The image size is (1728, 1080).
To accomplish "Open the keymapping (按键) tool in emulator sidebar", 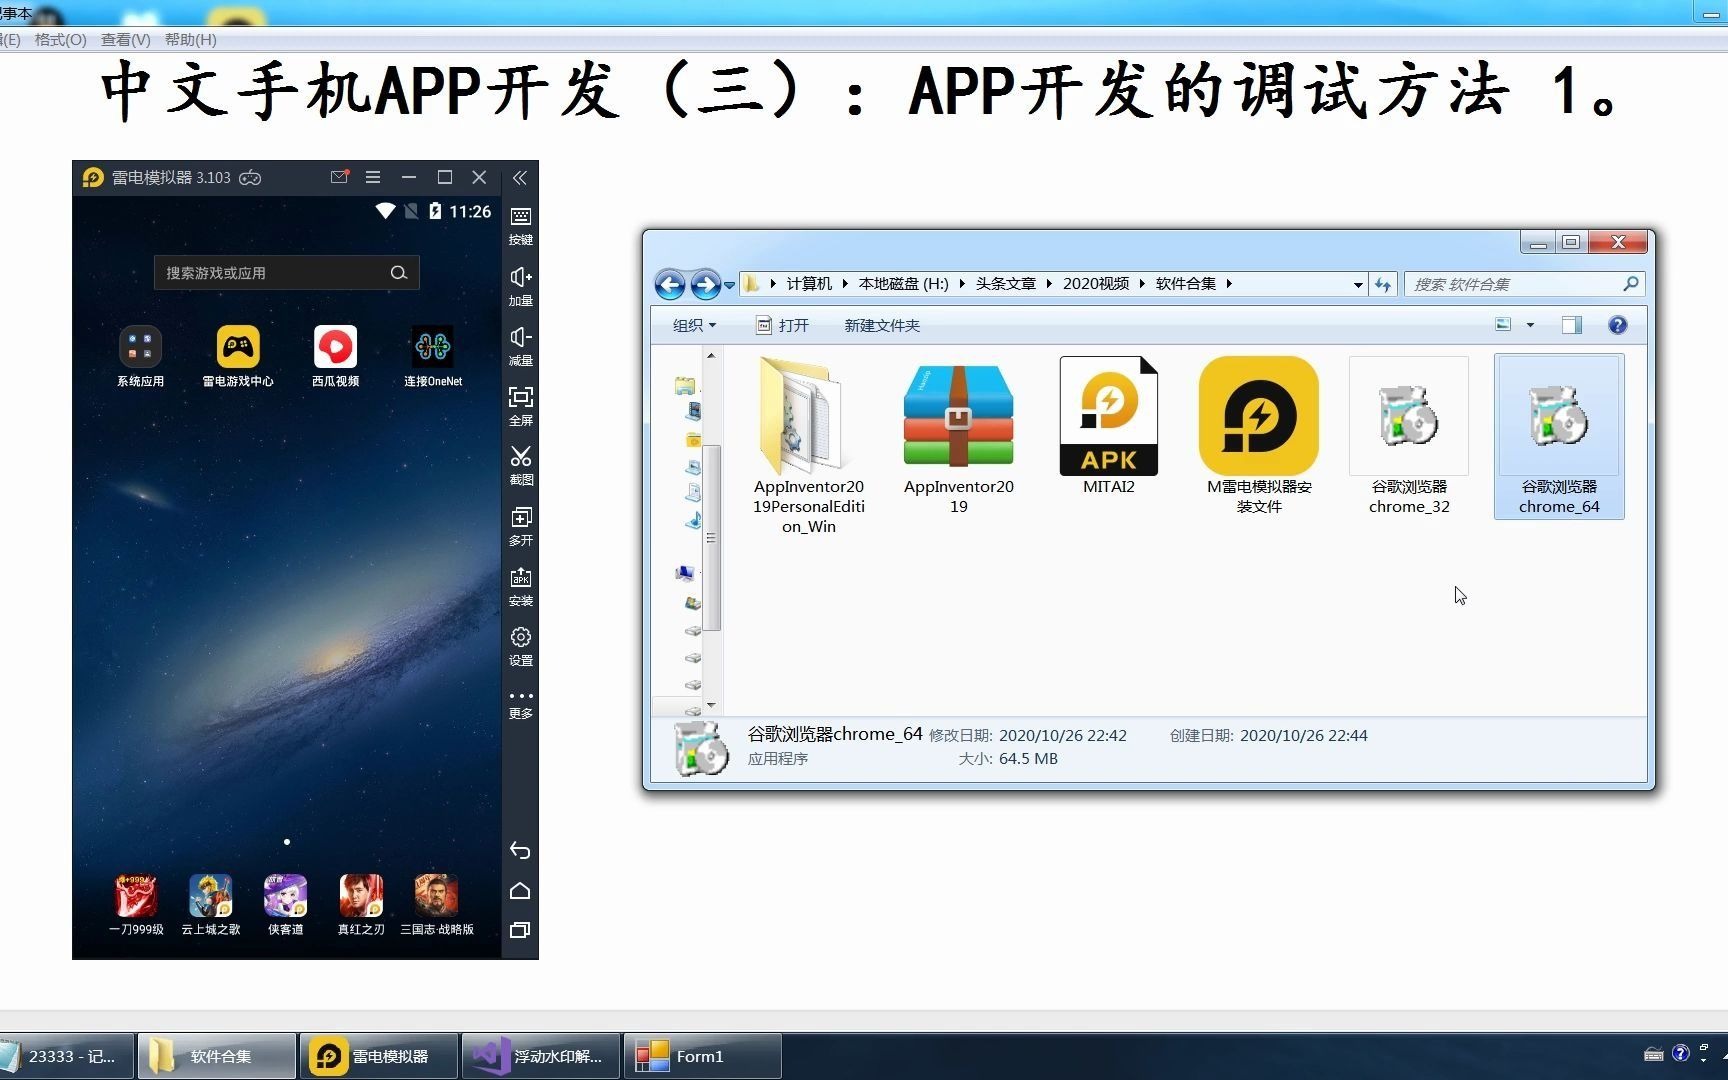I will [521, 226].
